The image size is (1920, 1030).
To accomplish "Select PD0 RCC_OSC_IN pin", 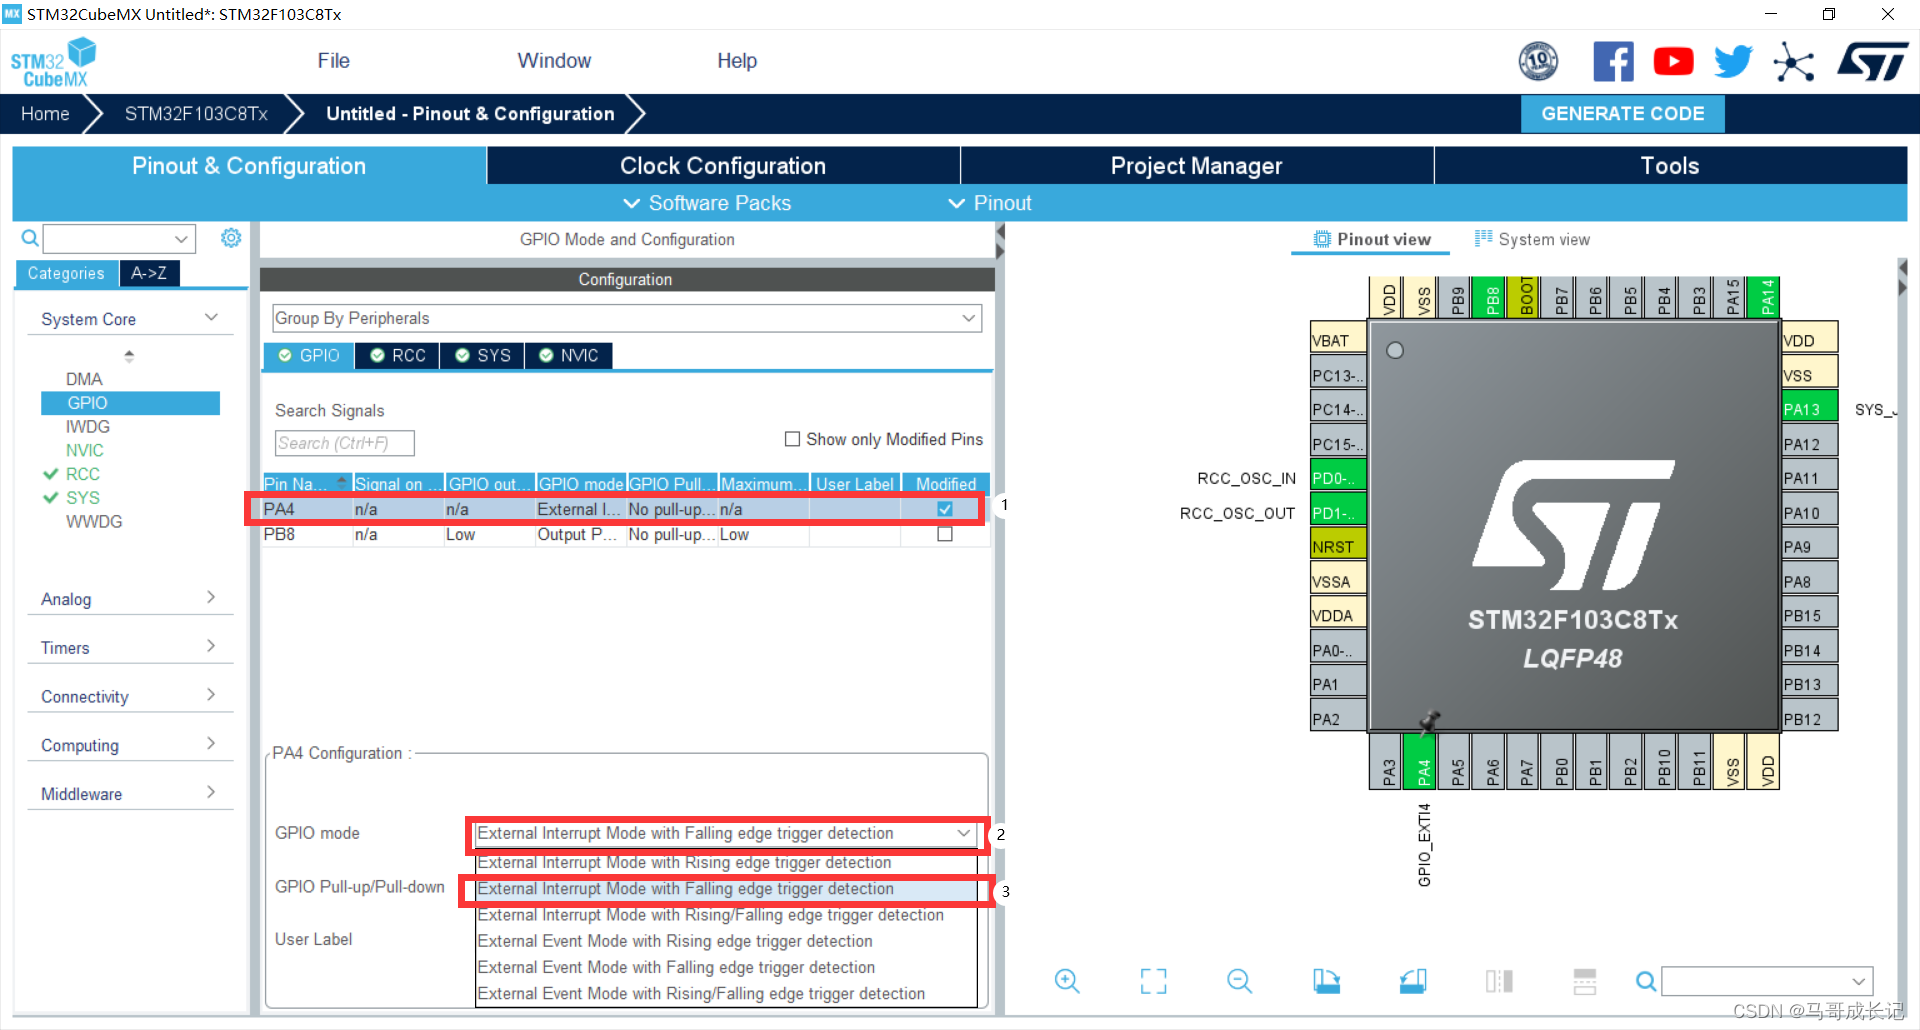I will (1338, 477).
